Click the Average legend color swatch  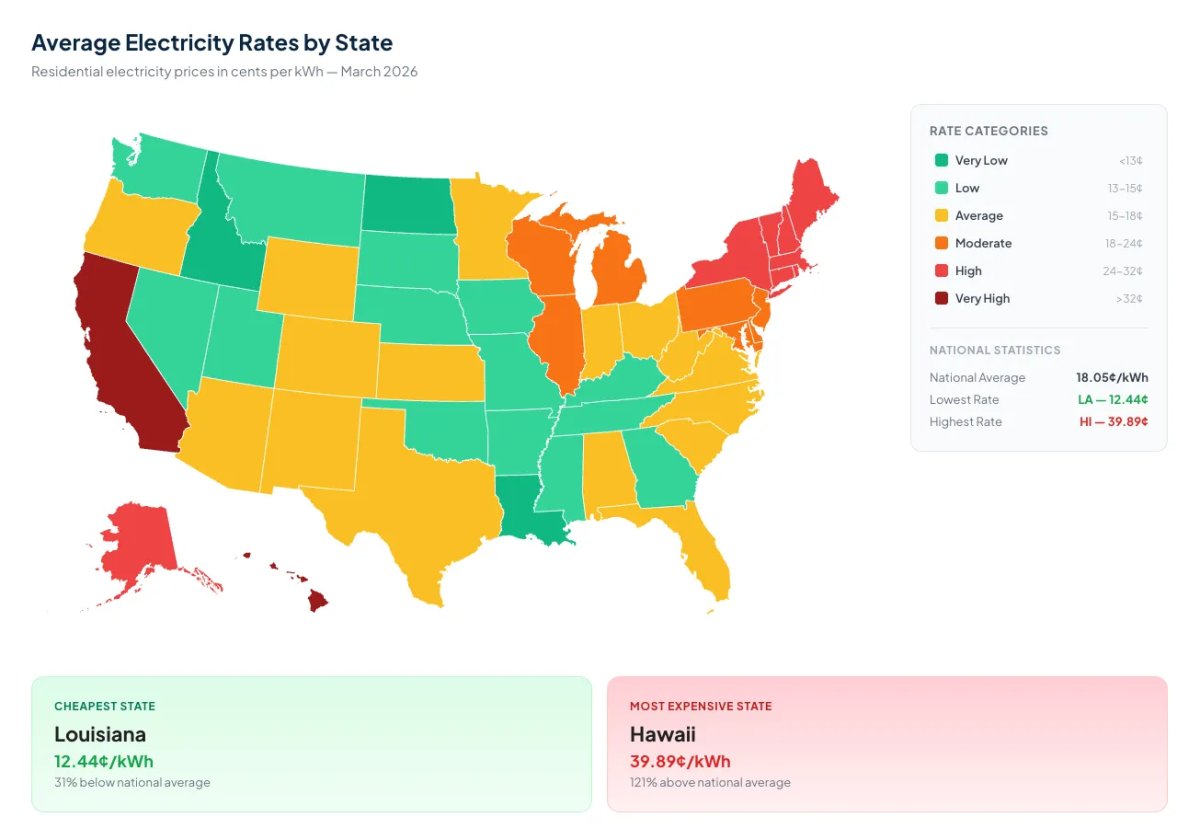tap(941, 216)
